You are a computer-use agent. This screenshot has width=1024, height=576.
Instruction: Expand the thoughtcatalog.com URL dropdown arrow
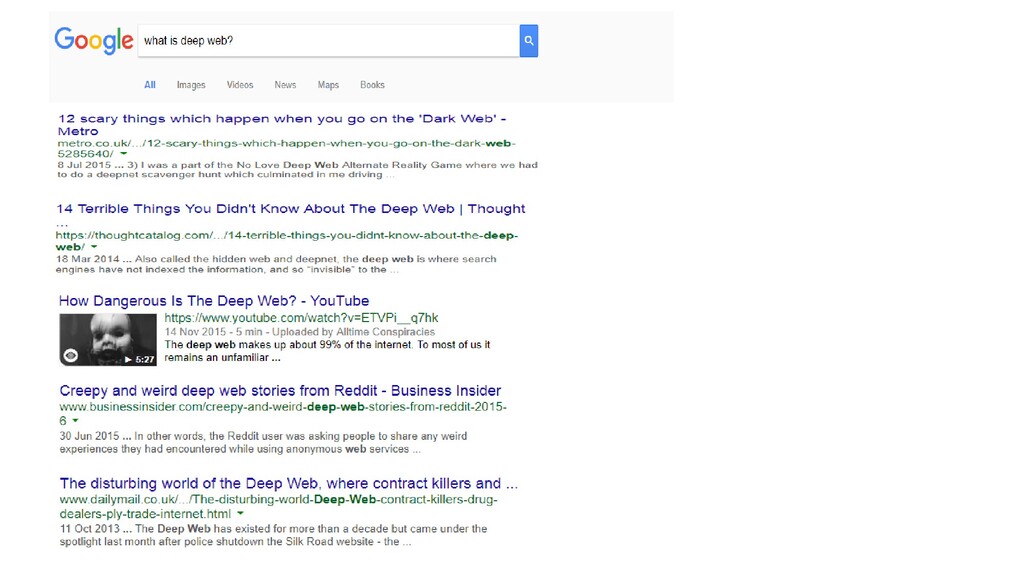point(94,247)
